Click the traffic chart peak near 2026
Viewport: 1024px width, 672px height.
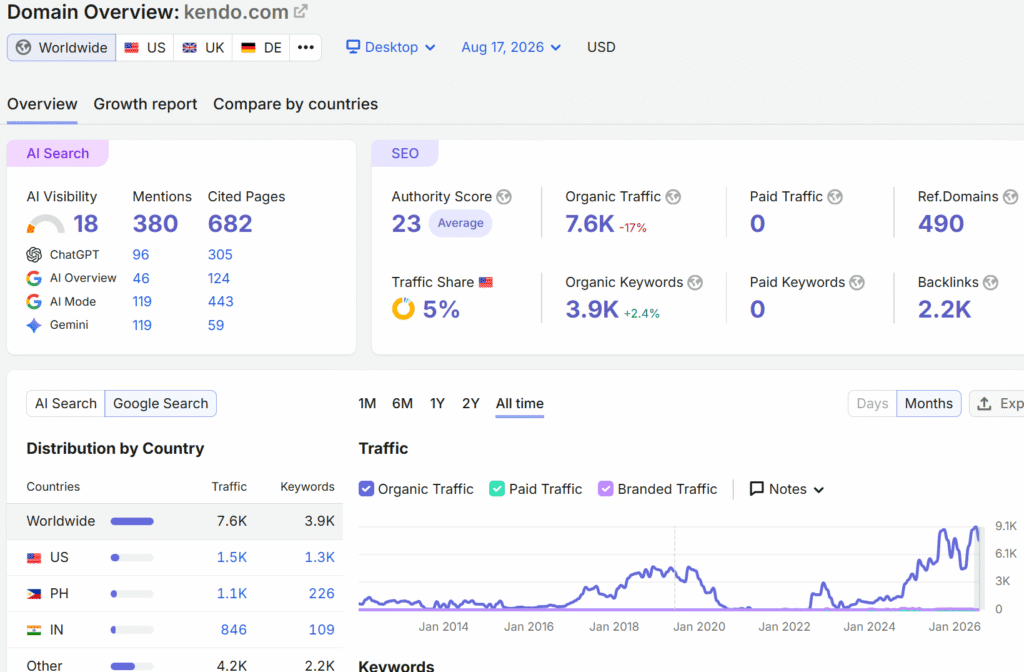click(x=976, y=527)
